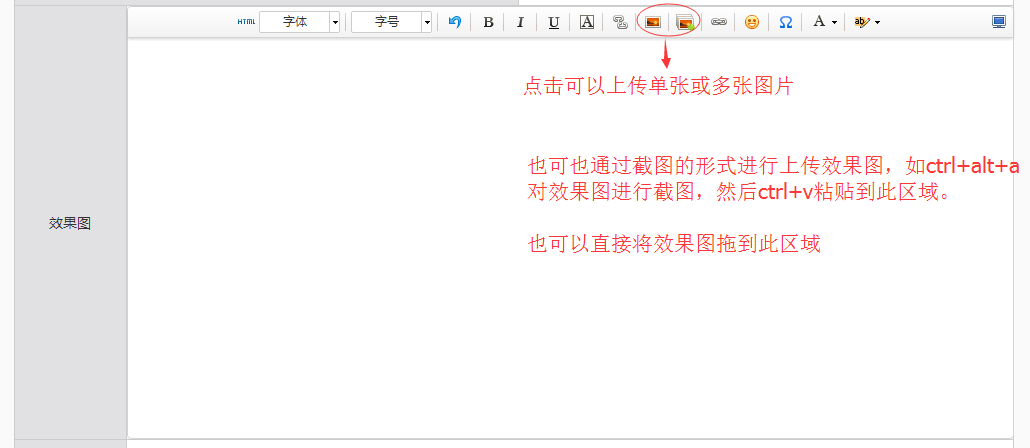Image resolution: width=1030 pixels, height=448 pixels.
Task: Toggle fullscreen editor mode
Action: pyautogui.click(x=998, y=22)
